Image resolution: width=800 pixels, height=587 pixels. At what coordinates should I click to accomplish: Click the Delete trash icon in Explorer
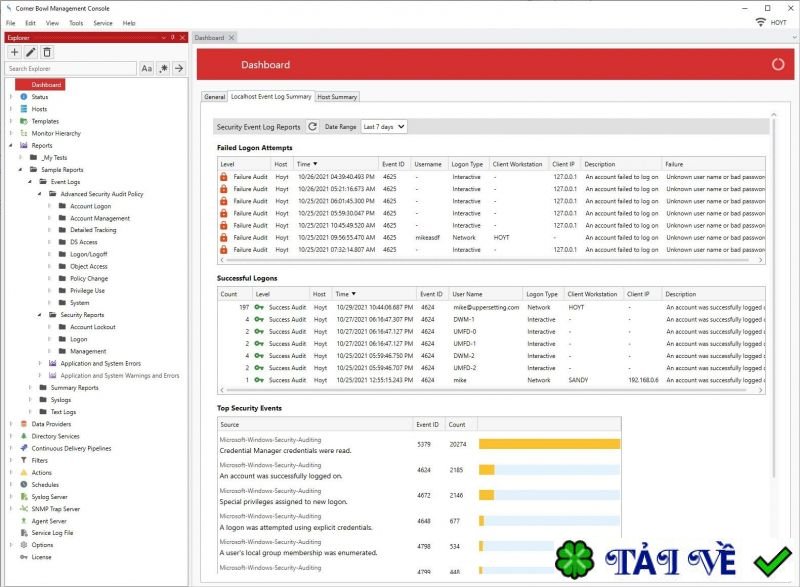tap(46, 53)
